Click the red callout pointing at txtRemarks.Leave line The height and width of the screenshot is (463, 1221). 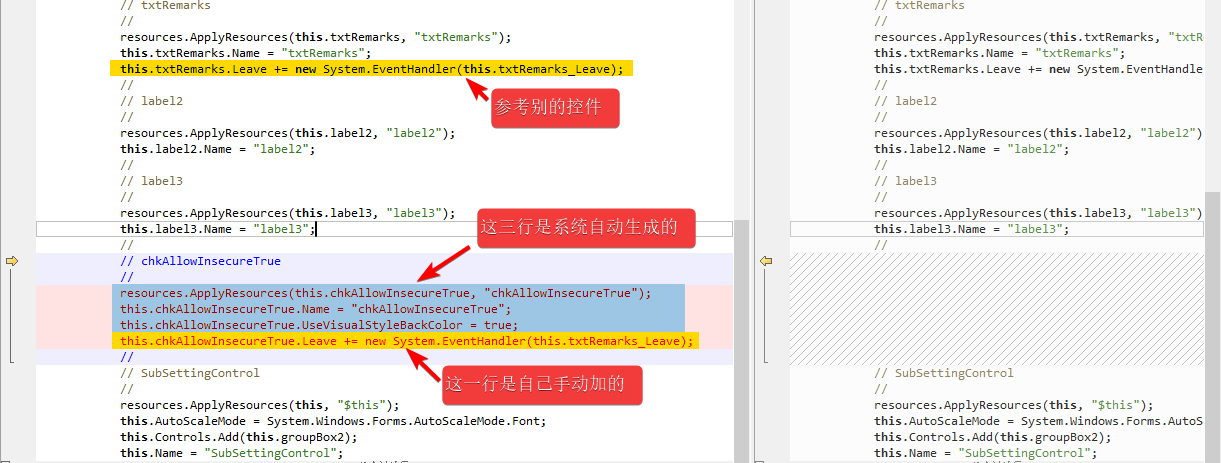point(555,108)
